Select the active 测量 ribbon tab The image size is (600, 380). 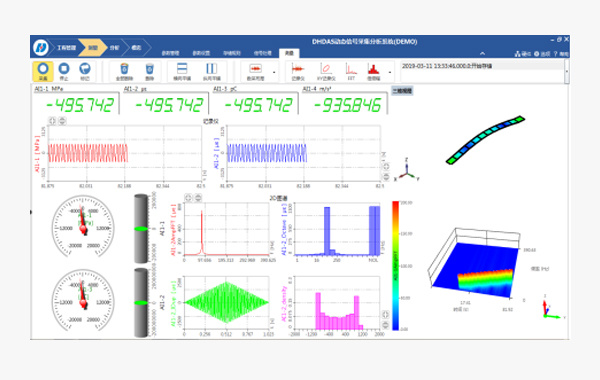(289, 53)
